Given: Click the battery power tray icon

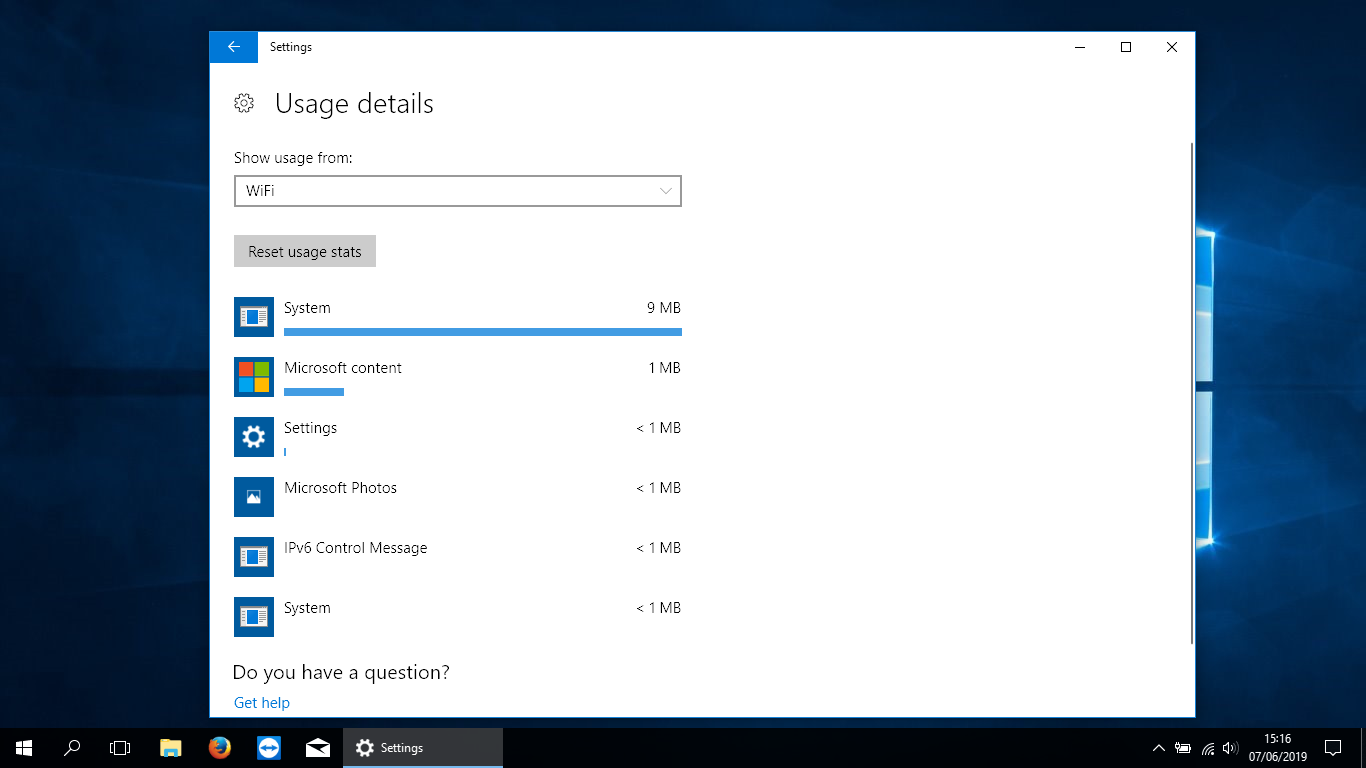Looking at the screenshot, I should pos(1183,748).
